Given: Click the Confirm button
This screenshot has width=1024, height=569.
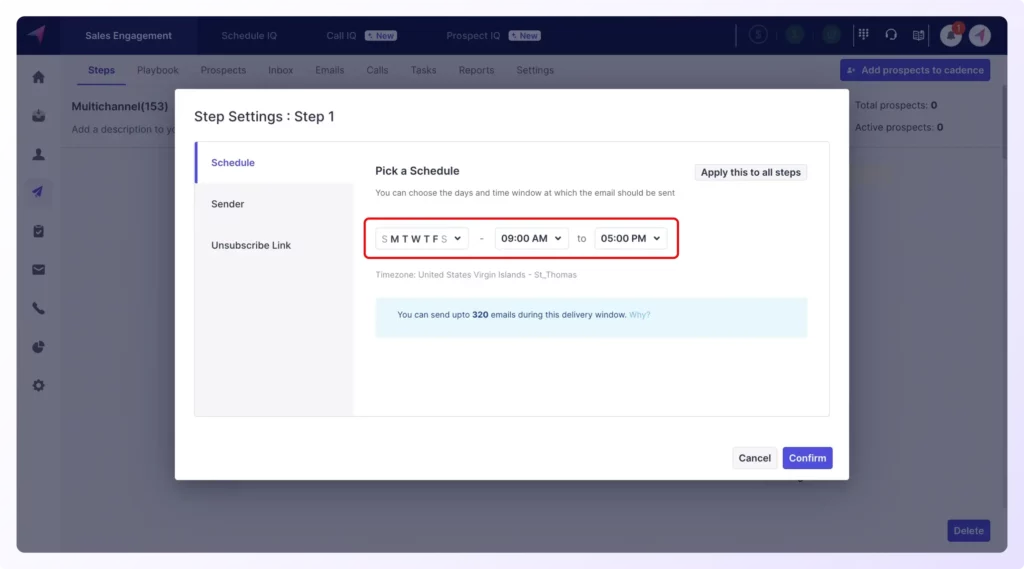Looking at the screenshot, I should (807, 458).
